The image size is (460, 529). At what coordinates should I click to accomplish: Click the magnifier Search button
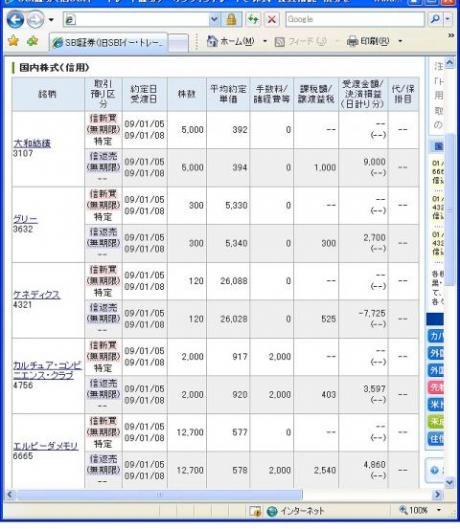click(x=435, y=19)
